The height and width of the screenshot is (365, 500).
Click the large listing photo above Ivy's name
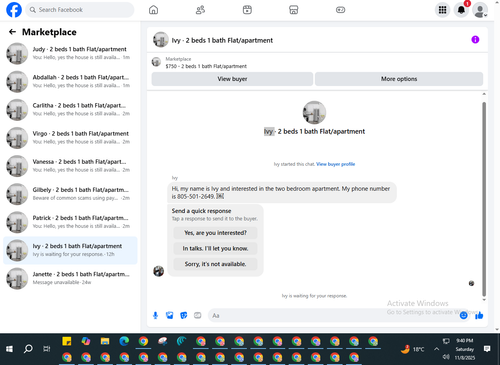[314, 112]
